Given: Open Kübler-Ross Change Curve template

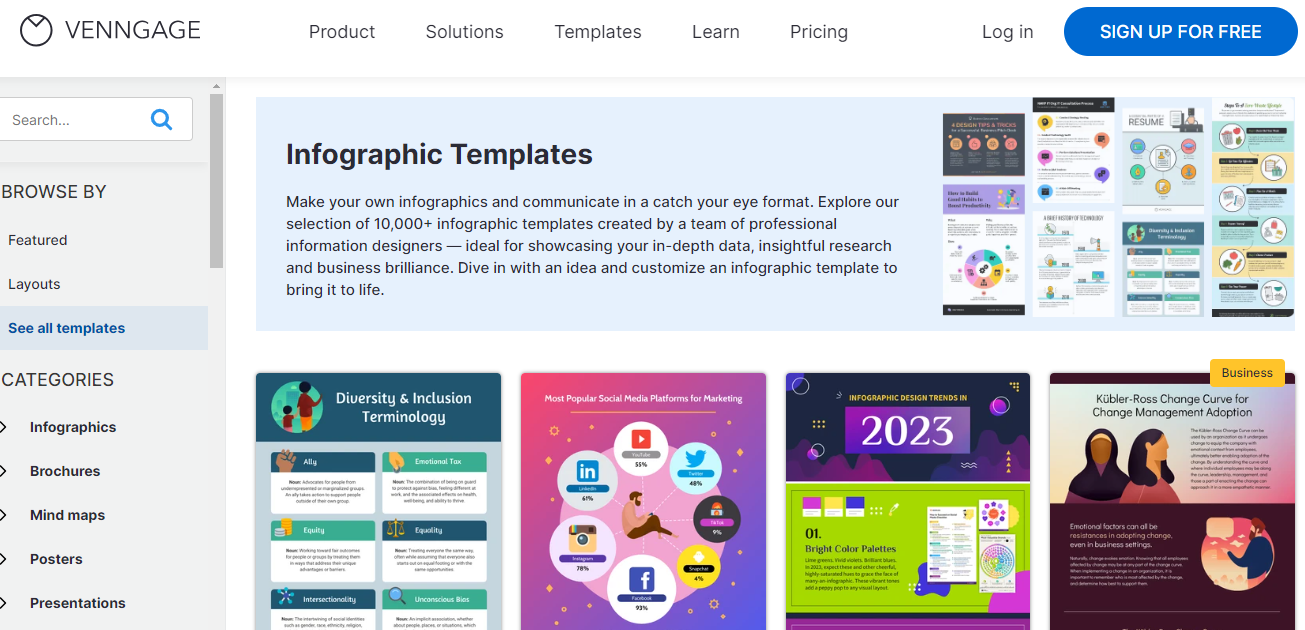Looking at the screenshot, I should (x=1173, y=501).
